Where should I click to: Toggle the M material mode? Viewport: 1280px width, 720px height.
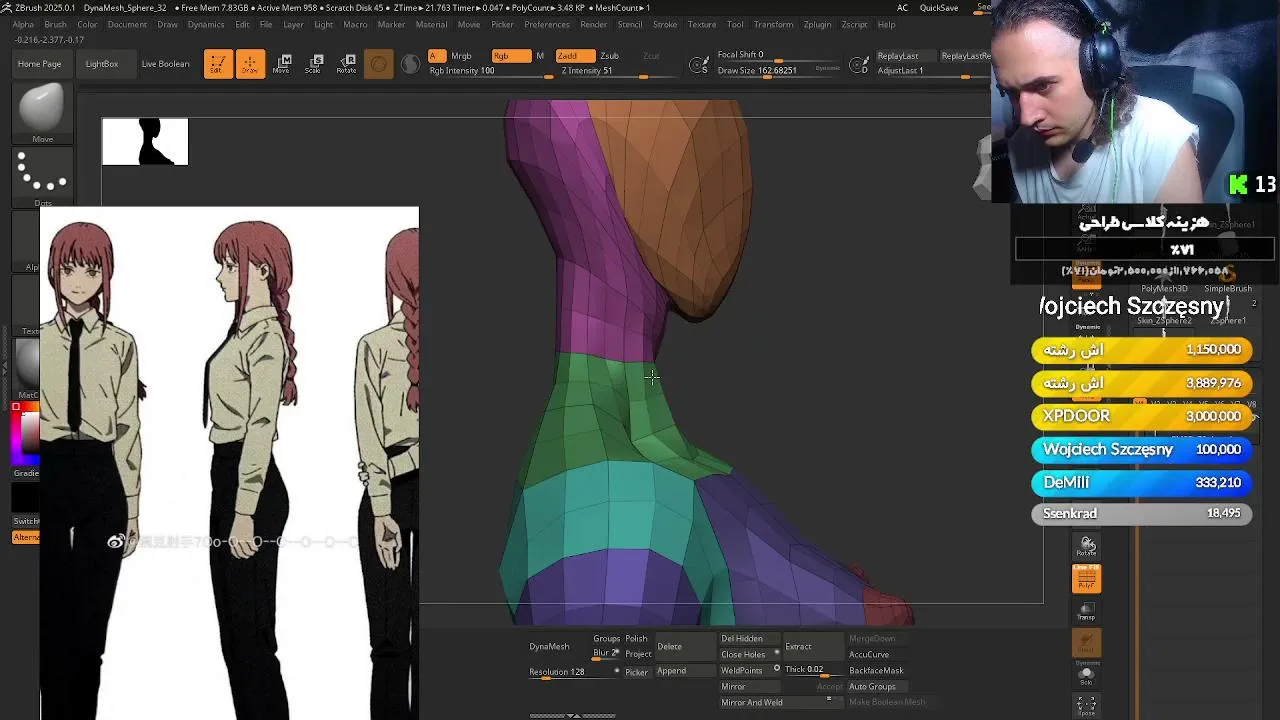tap(540, 56)
